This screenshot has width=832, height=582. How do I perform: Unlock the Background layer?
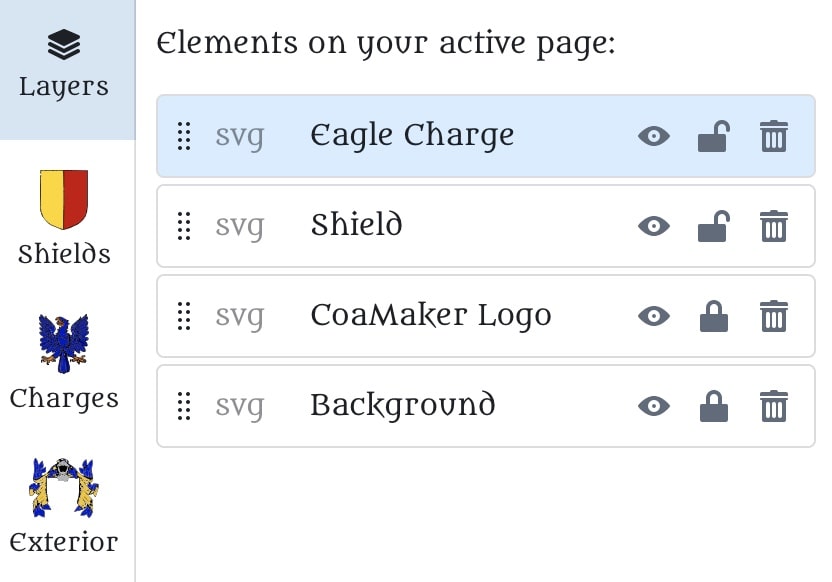coord(713,406)
